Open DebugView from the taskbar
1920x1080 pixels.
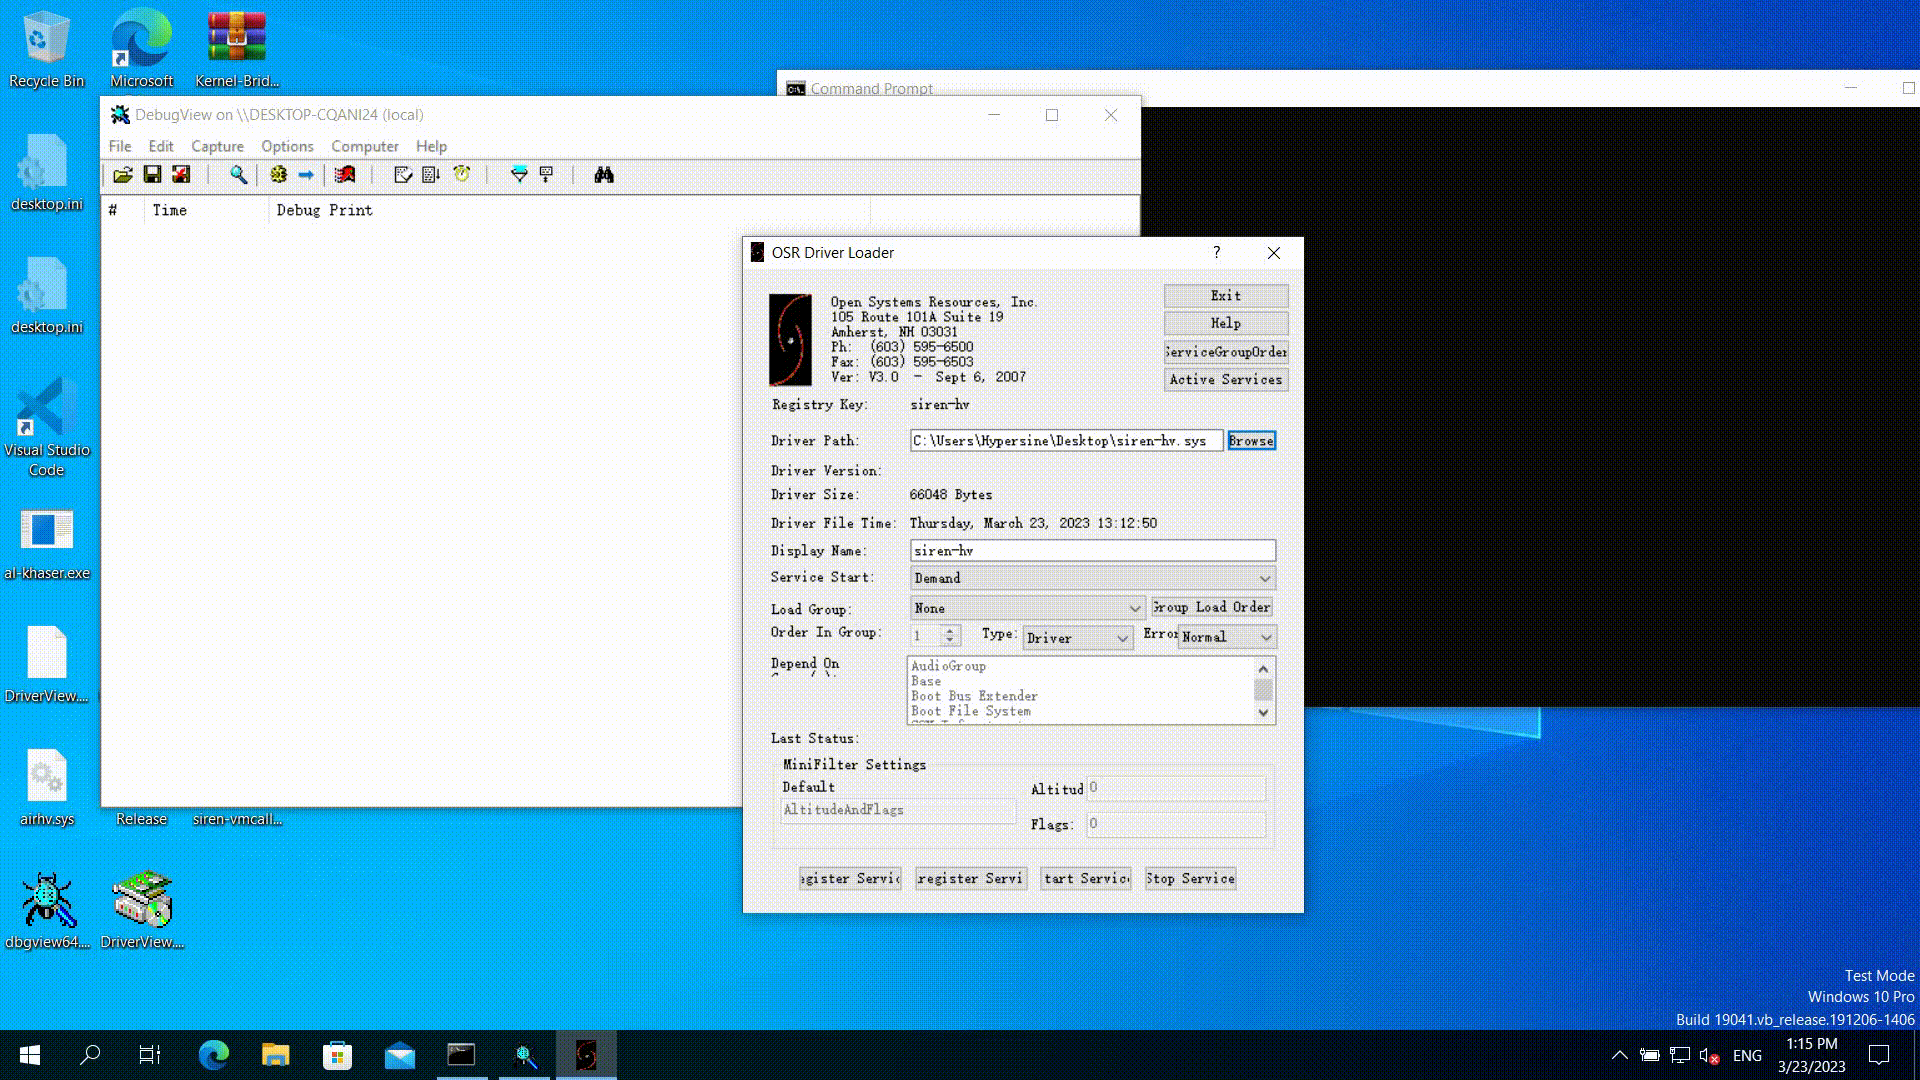525,1055
